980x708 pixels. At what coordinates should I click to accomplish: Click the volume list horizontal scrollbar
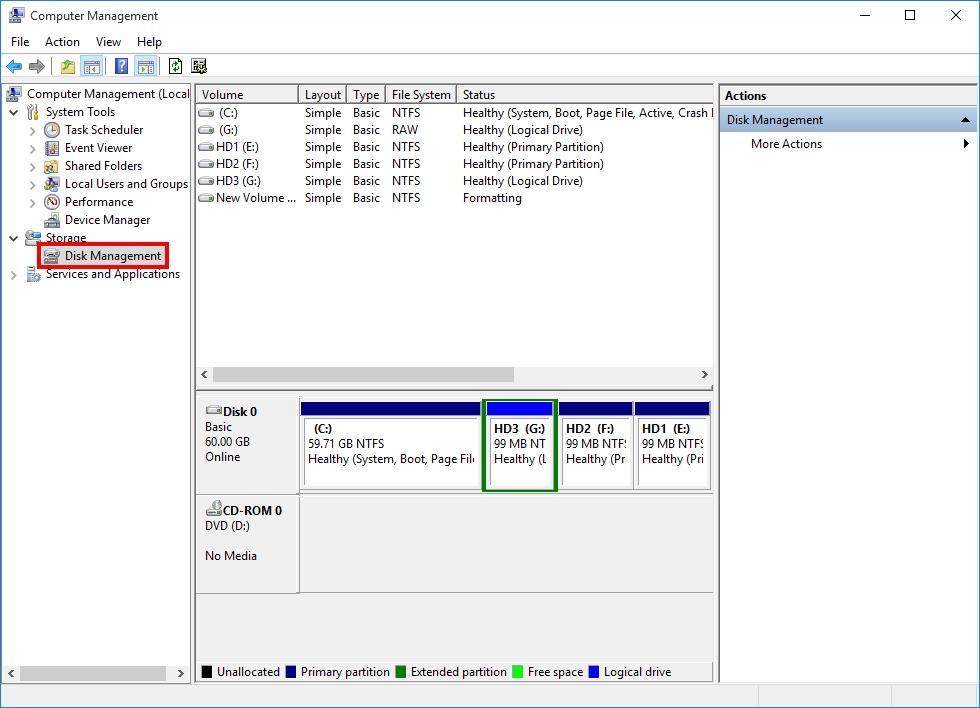pyautogui.click(x=363, y=374)
